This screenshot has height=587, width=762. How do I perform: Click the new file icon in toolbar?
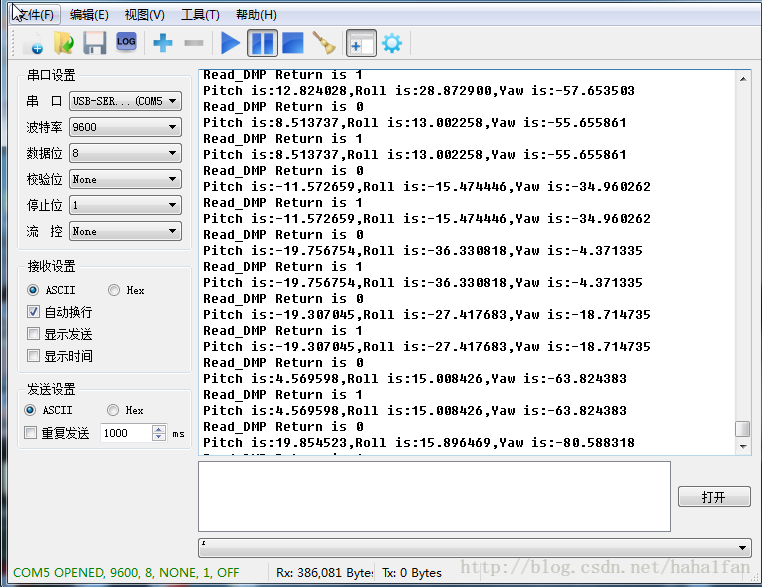[34, 43]
